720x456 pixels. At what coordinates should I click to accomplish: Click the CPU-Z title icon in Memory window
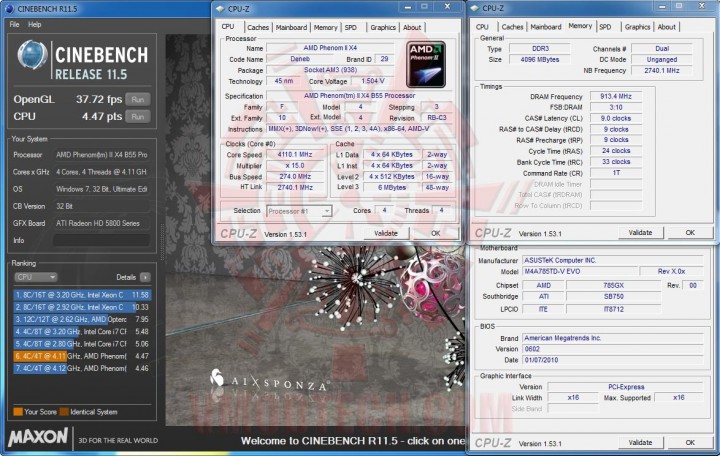pos(475,8)
